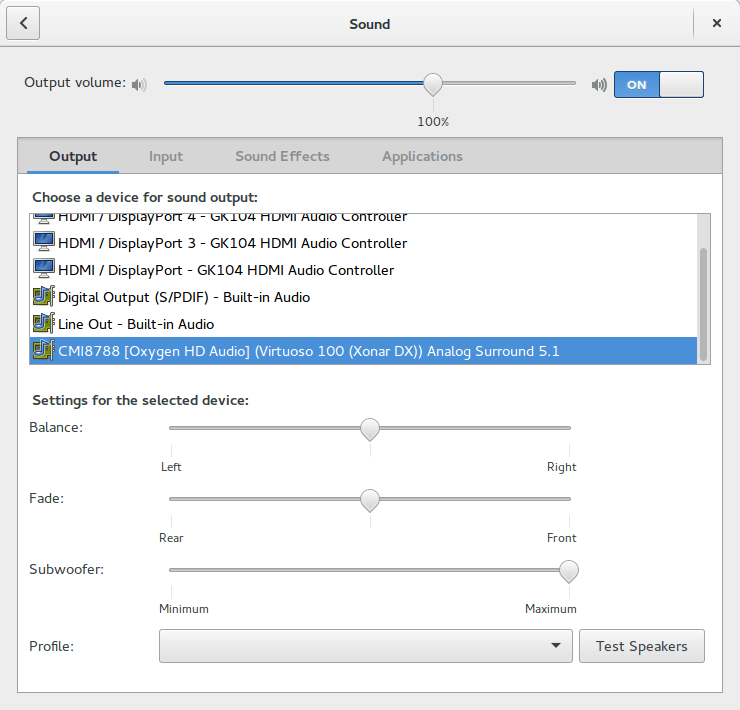Click the Subwoofer slider handle
Image resolution: width=740 pixels, height=710 pixels.
point(569,570)
